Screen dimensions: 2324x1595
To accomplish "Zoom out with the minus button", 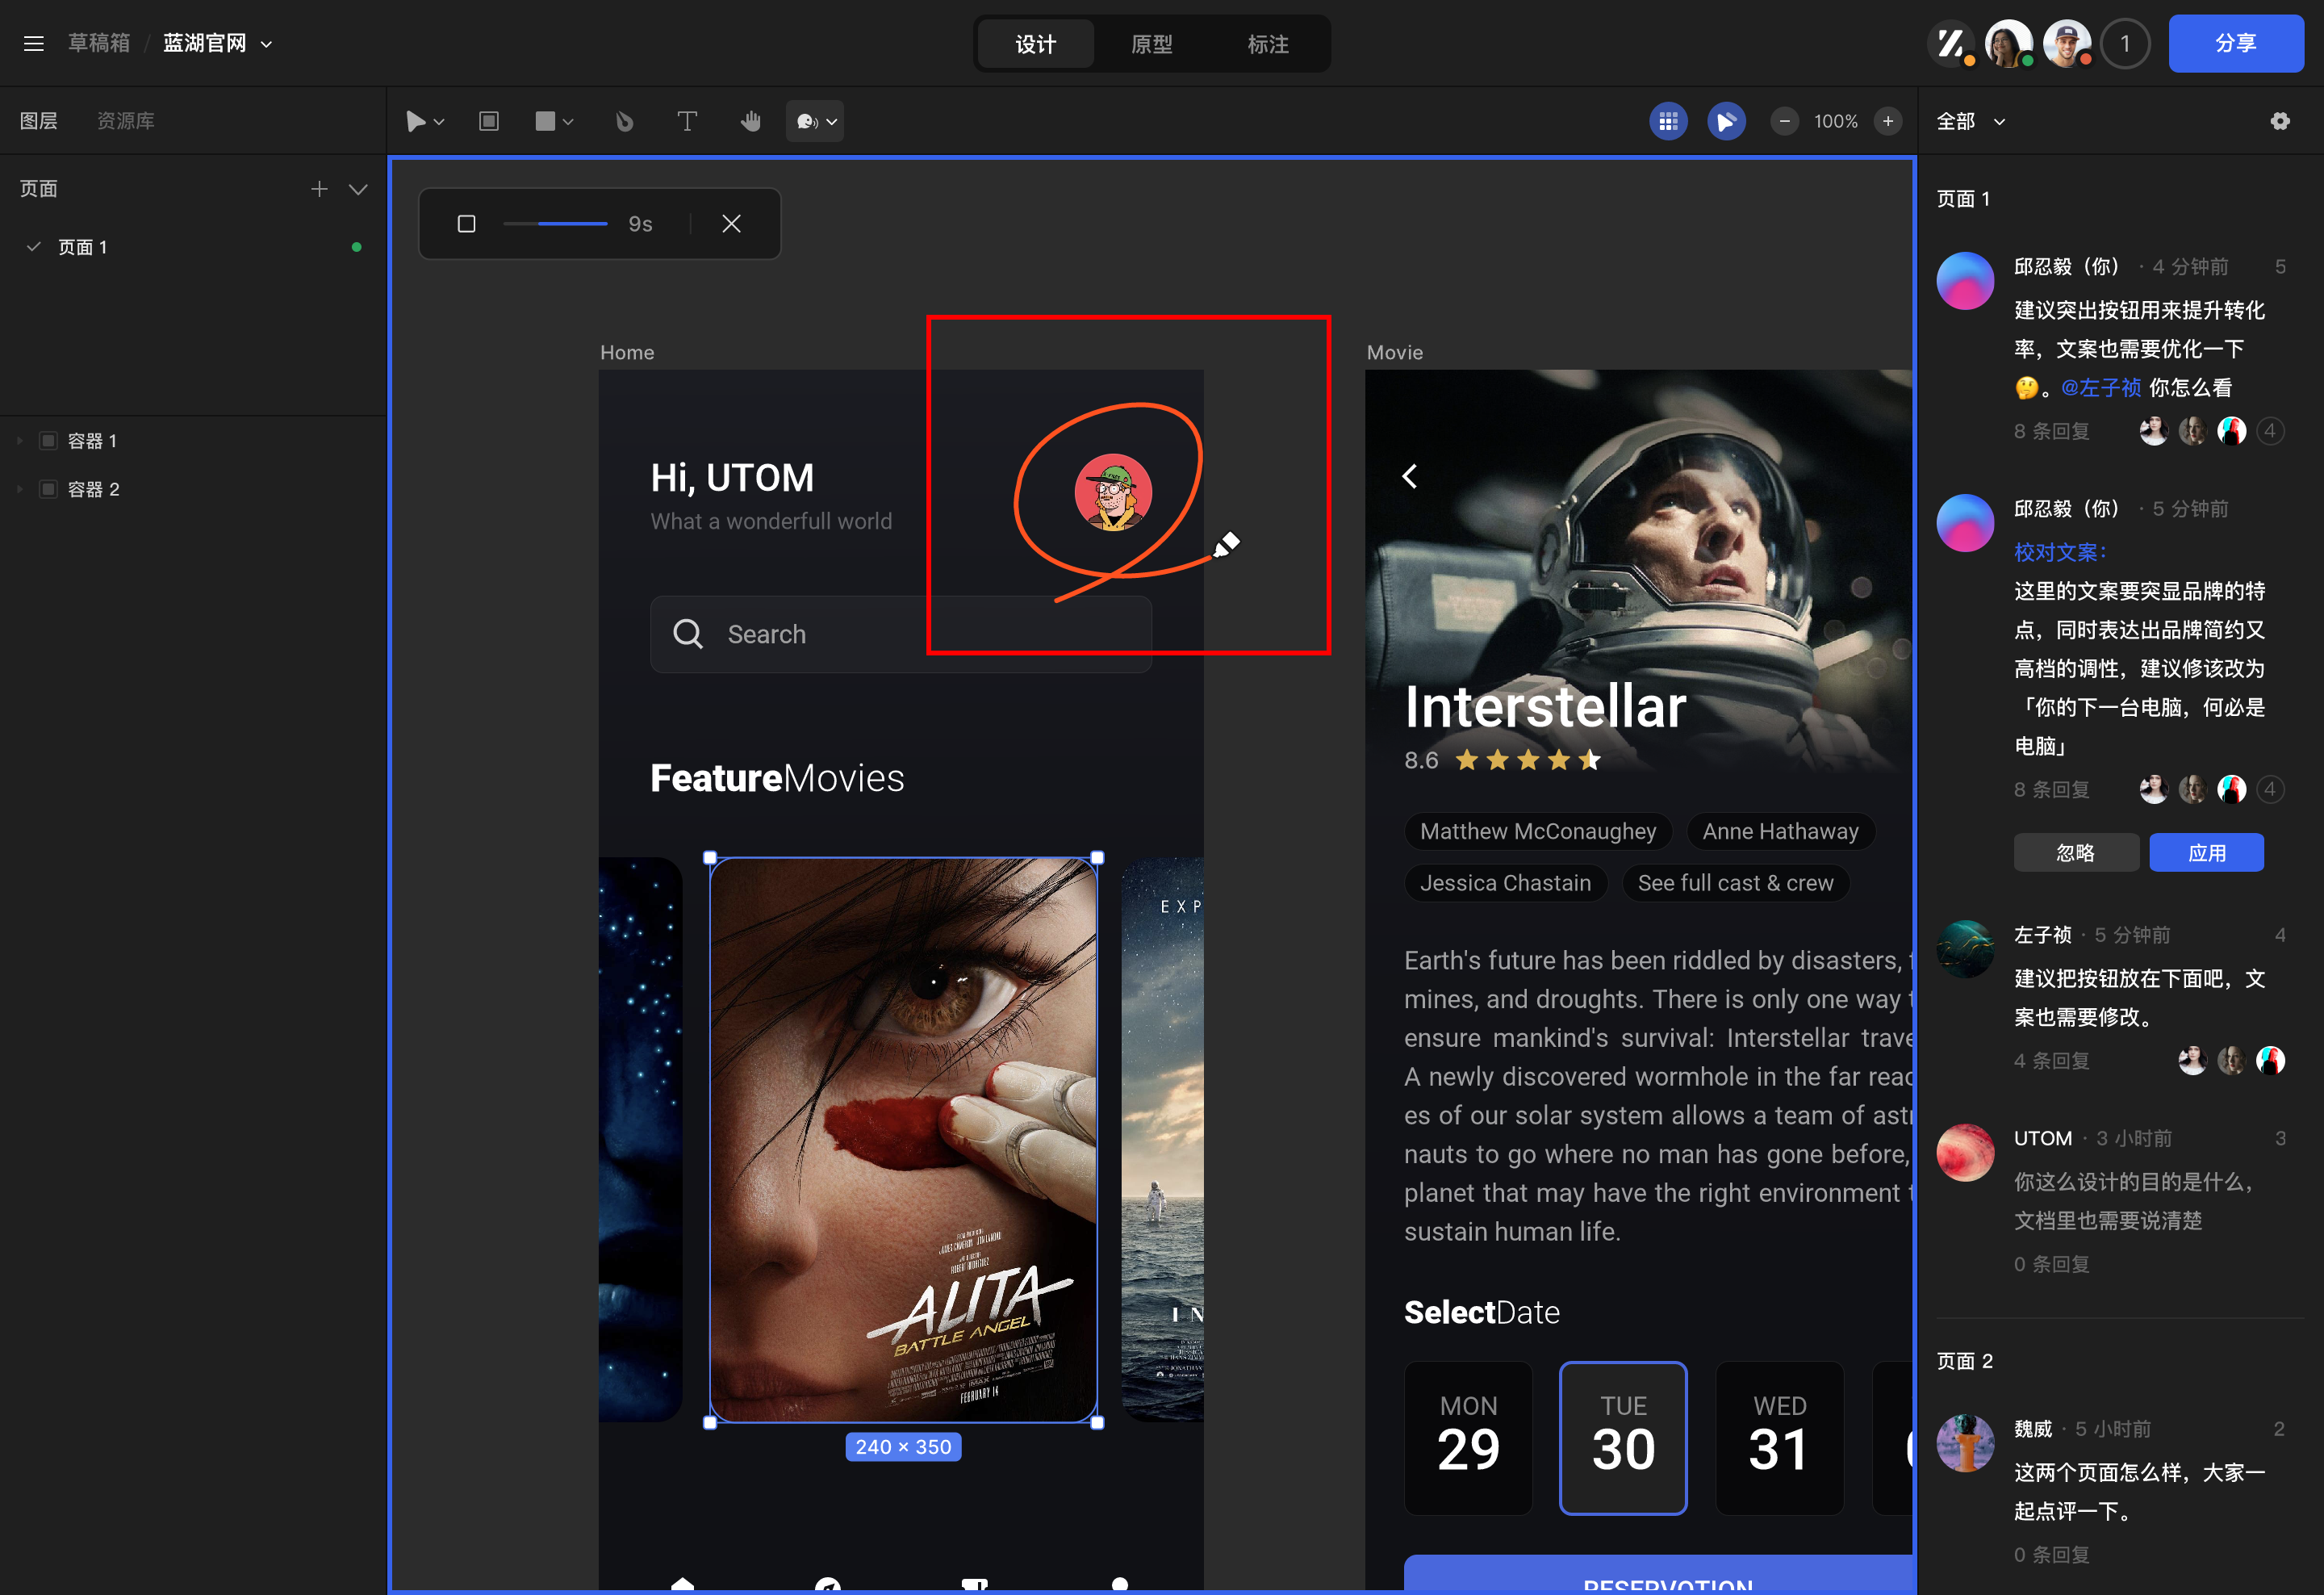I will pyautogui.click(x=1784, y=121).
